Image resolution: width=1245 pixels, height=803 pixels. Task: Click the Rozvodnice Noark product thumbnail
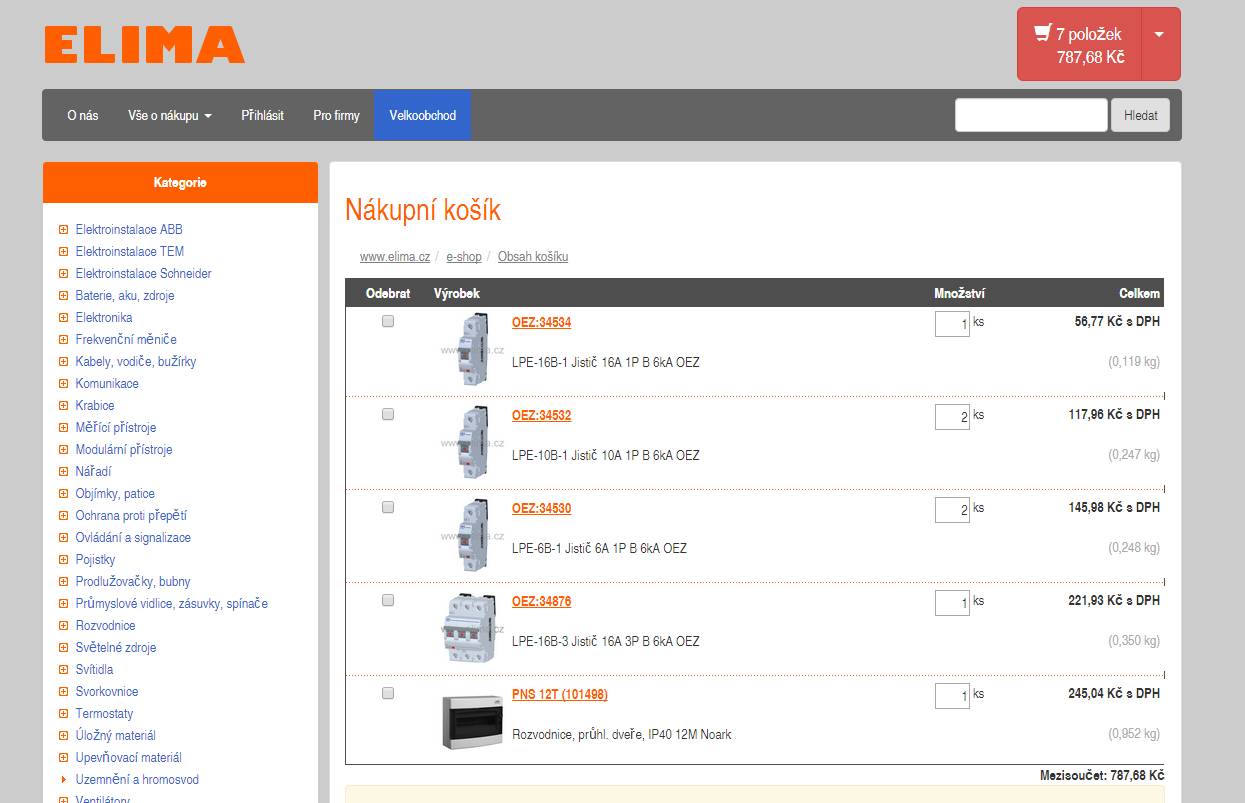pos(472,722)
